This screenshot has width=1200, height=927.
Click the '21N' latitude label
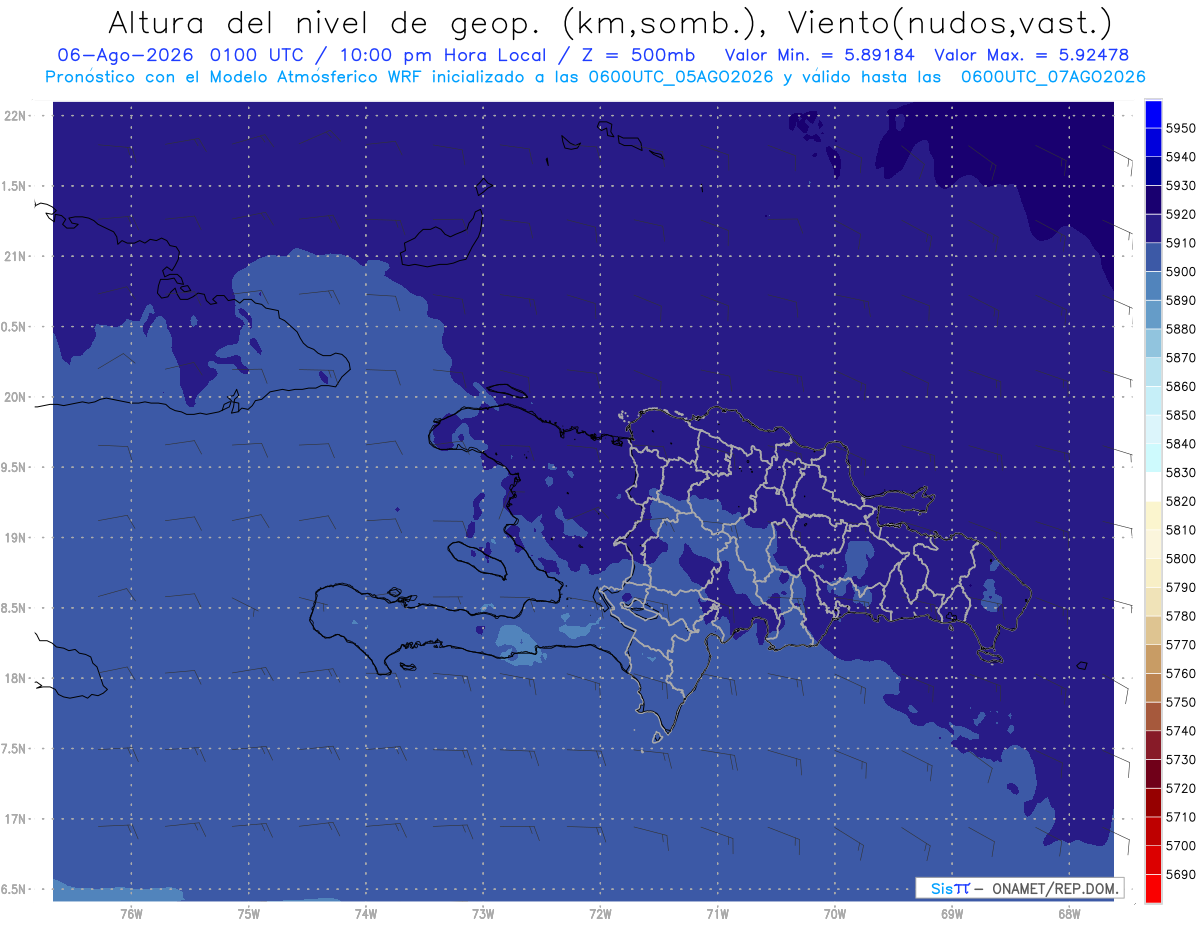(17, 256)
